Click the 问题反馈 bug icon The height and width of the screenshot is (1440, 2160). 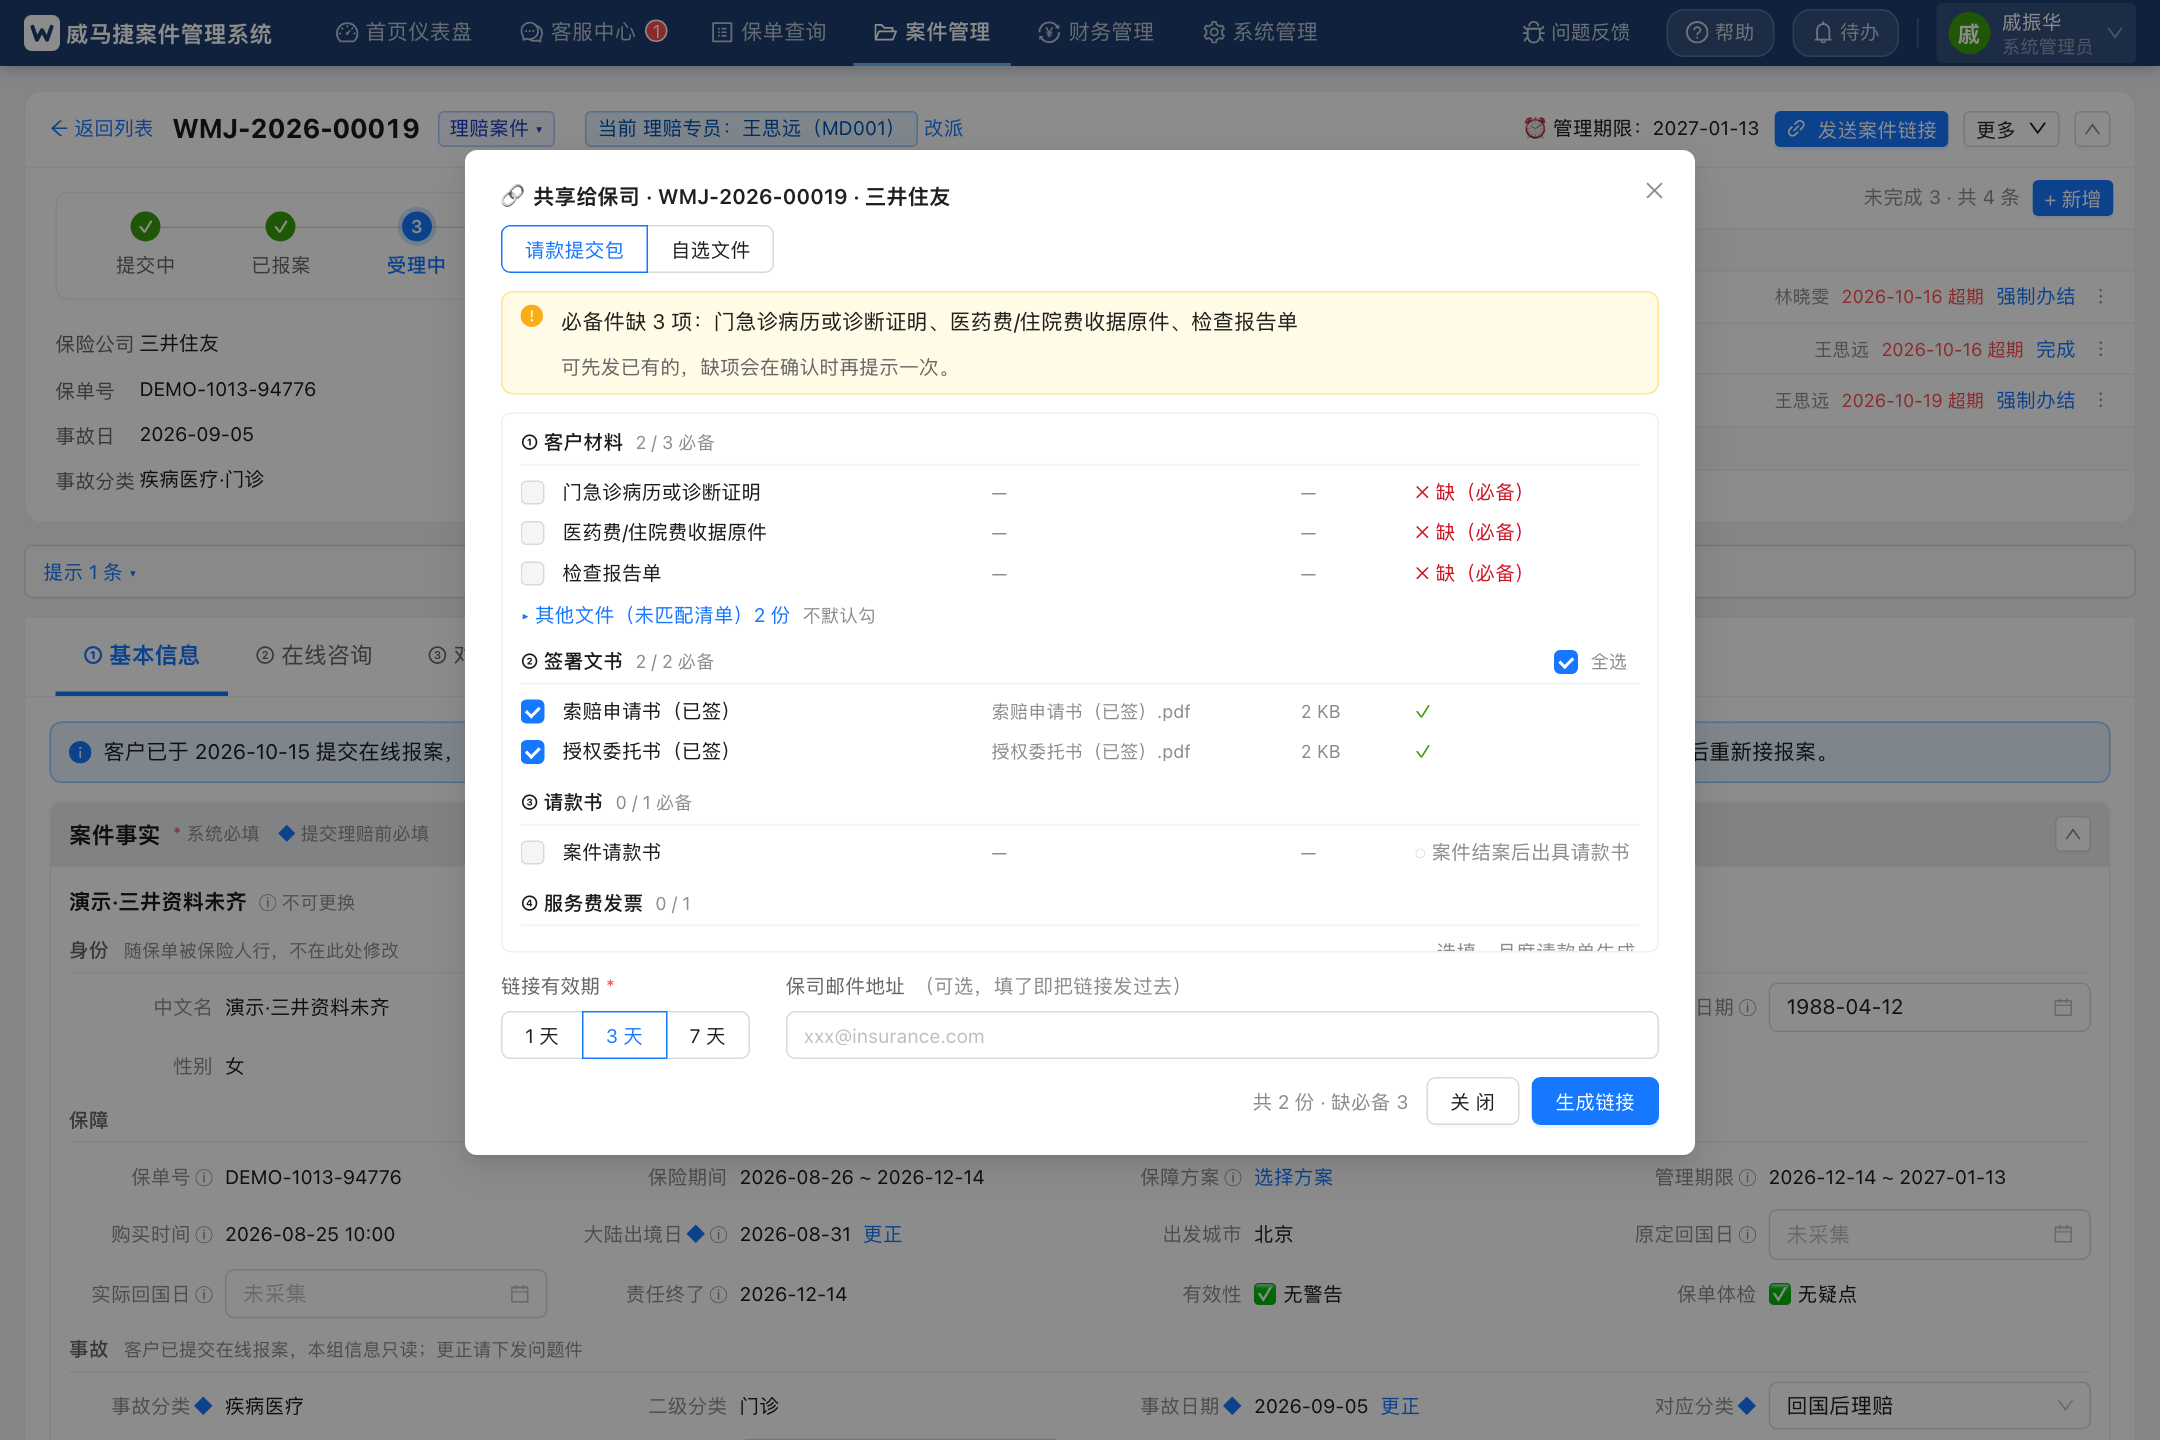(1533, 33)
